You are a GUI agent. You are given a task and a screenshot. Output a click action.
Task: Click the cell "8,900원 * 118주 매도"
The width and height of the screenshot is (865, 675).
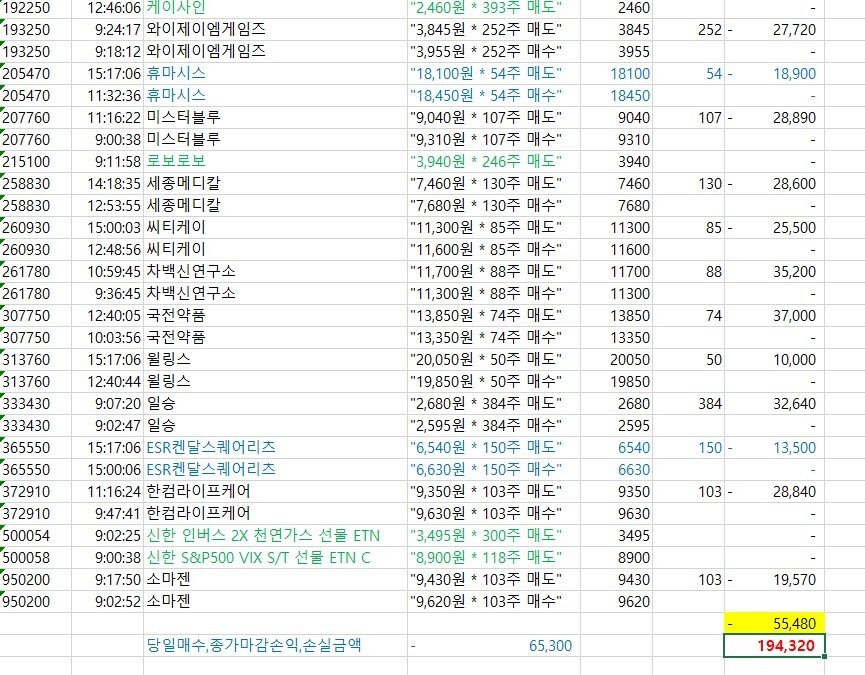click(494, 558)
